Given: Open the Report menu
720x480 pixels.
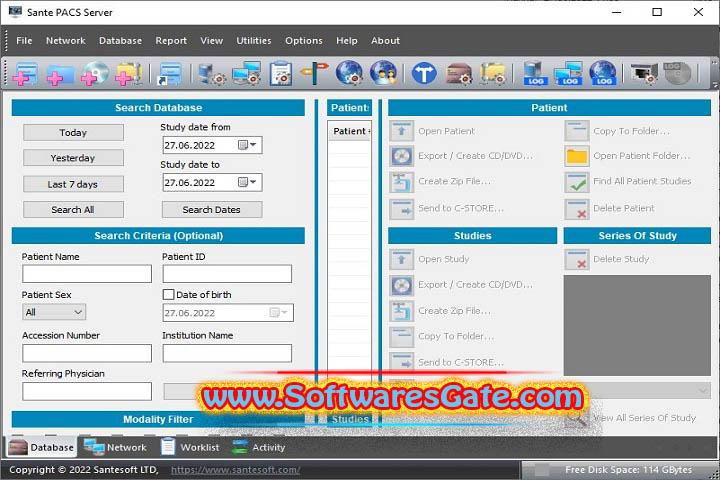Looking at the screenshot, I should [171, 40].
